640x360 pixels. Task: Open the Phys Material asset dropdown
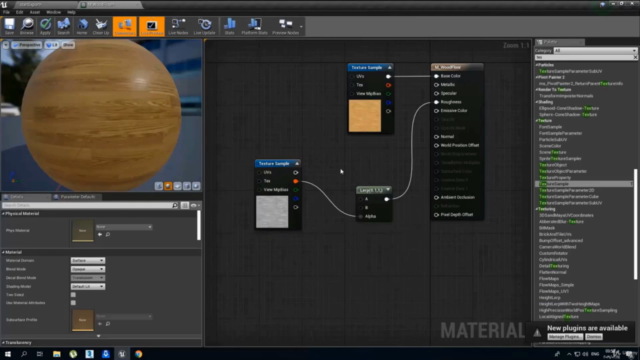click(x=124, y=227)
